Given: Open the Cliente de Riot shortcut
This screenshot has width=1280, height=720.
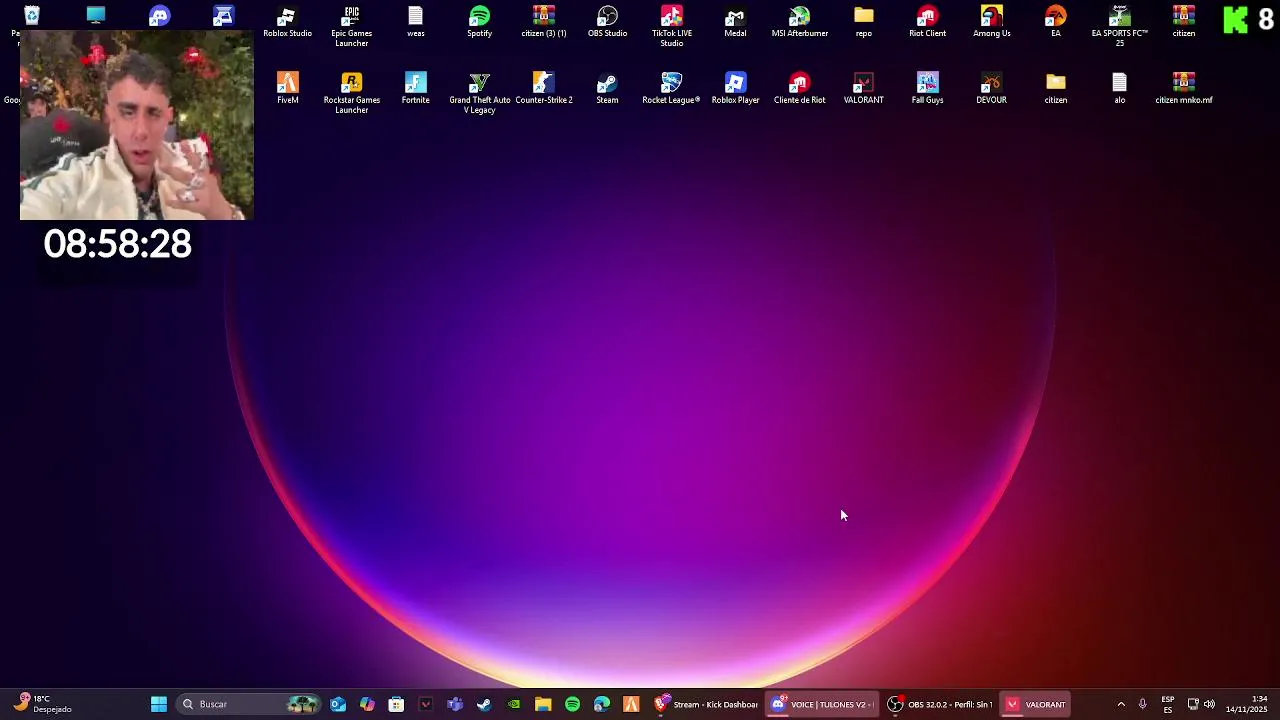Looking at the screenshot, I should pyautogui.click(x=799, y=89).
